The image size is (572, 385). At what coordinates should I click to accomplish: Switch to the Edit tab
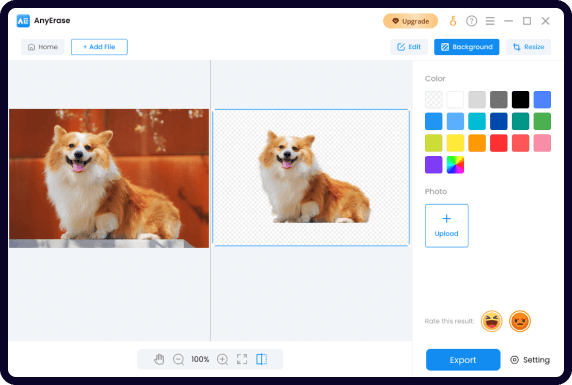[x=409, y=47]
